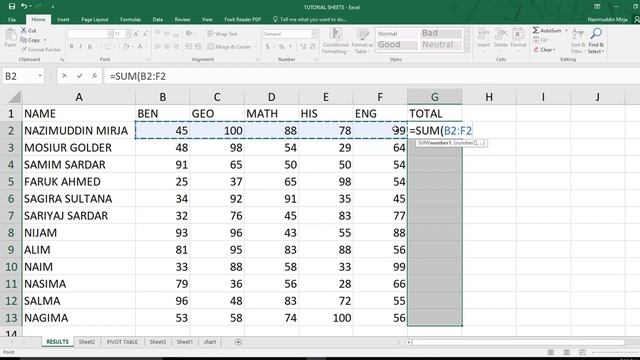Open Conditional Formatting

335,40
